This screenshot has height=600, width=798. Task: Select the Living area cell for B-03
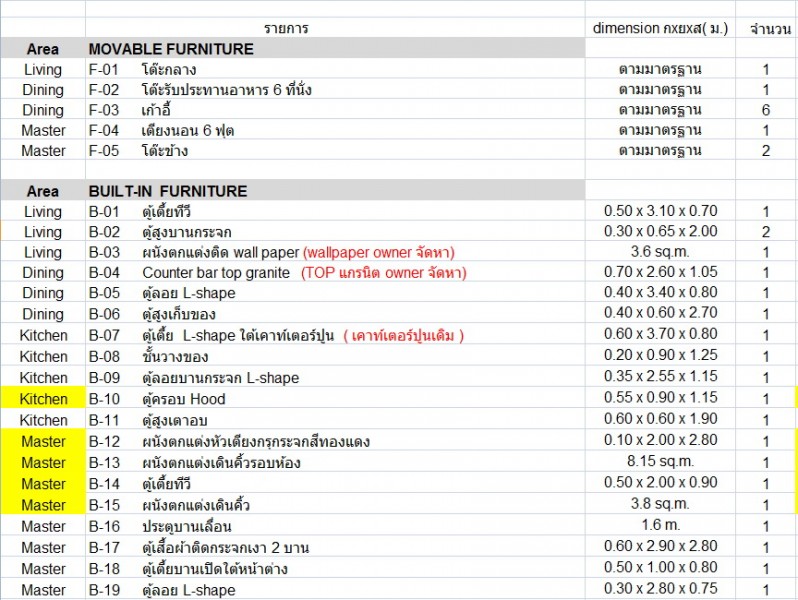[x=43, y=252]
